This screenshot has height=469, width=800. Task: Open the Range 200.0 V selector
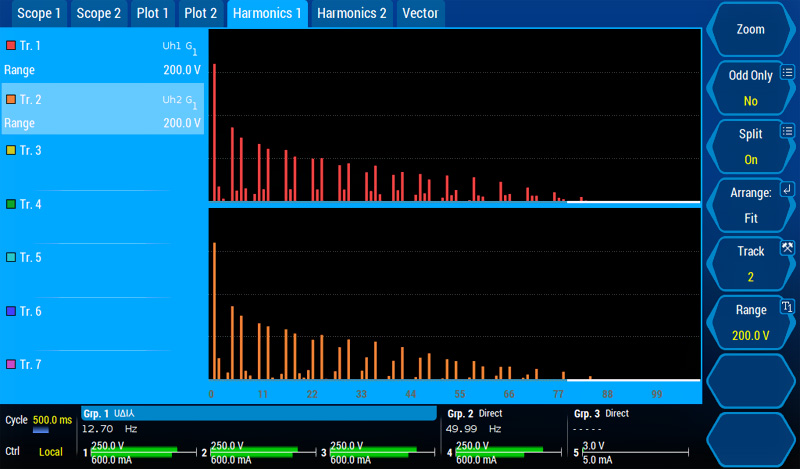[750, 323]
